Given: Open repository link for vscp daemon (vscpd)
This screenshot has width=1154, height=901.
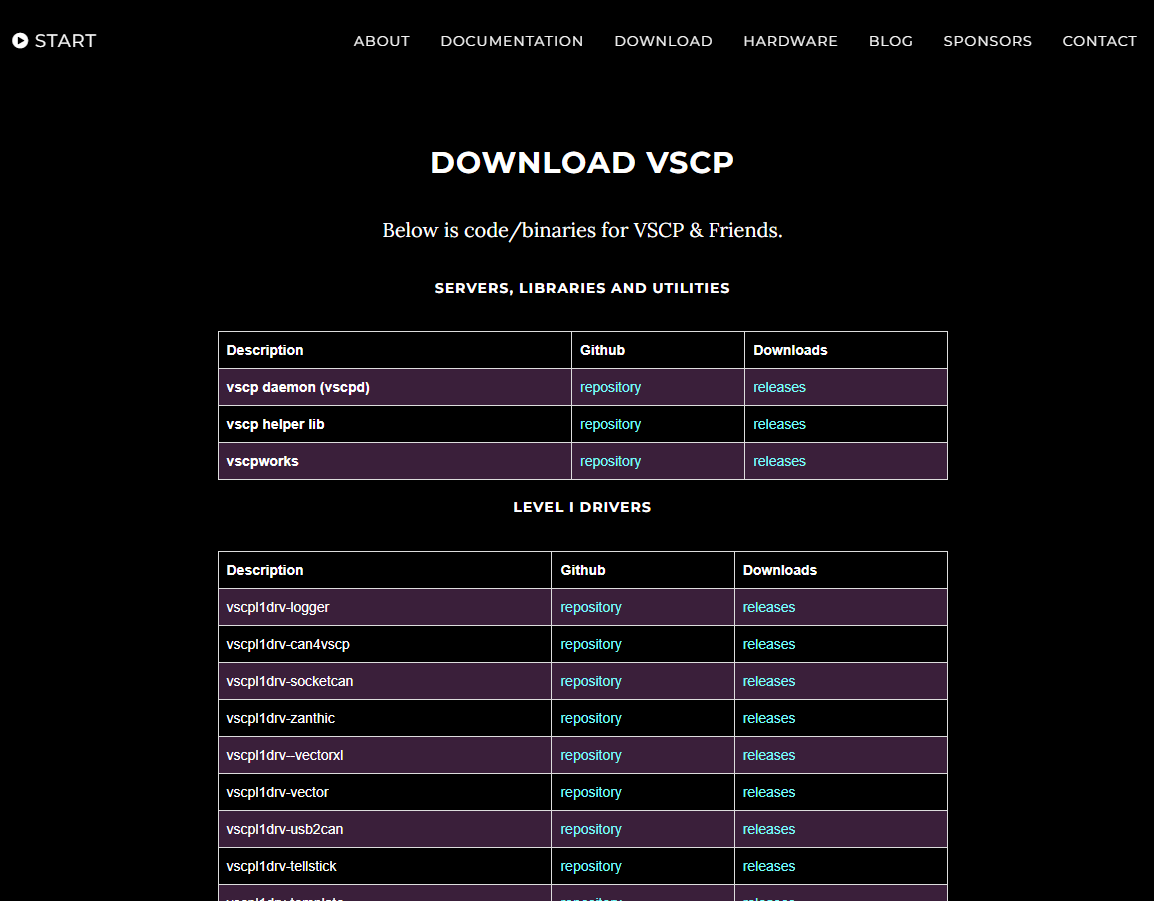Looking at the screenshot, I should (x=610, y=387).
